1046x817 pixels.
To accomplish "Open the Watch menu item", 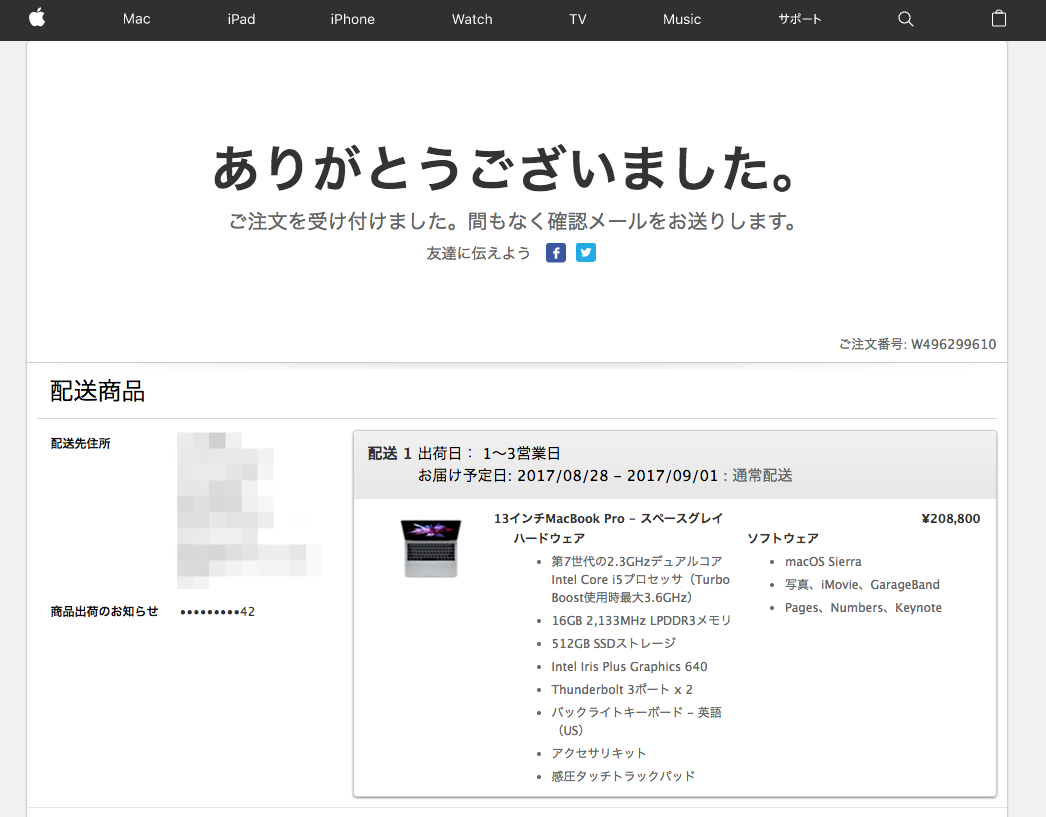I will tap(472, 19).
